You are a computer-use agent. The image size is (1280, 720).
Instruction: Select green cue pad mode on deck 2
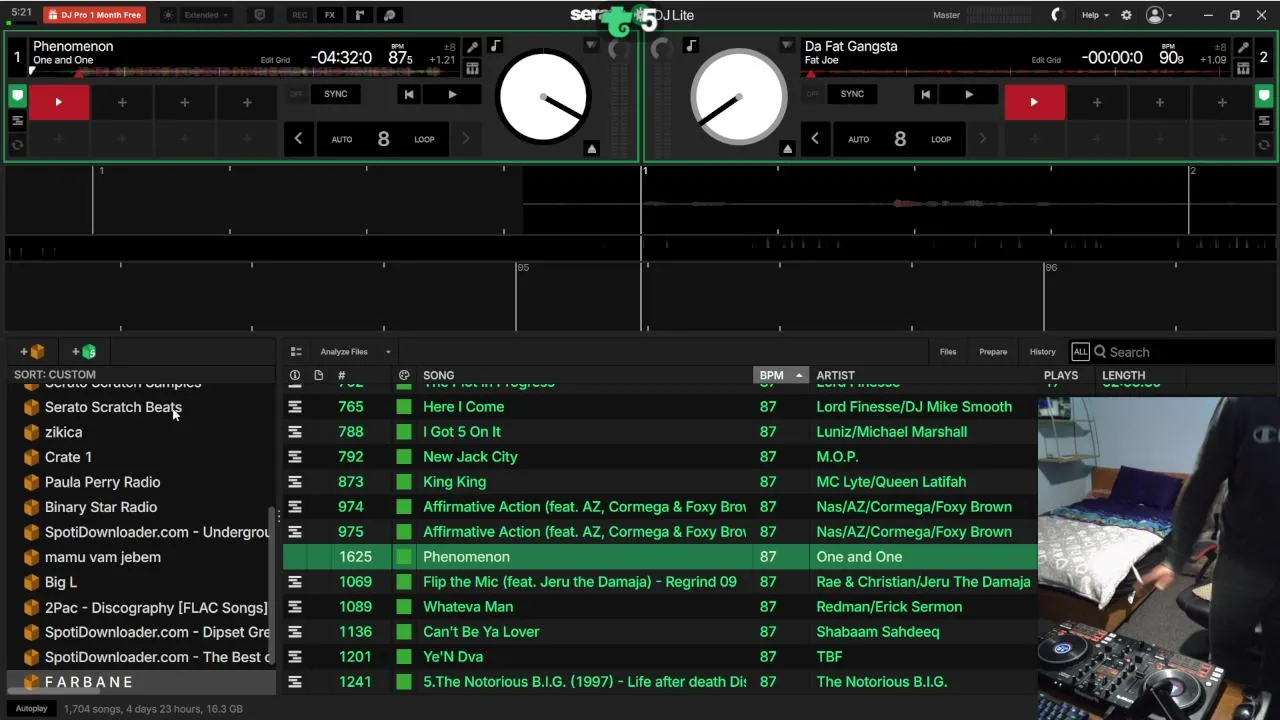tap(1264, 97)
